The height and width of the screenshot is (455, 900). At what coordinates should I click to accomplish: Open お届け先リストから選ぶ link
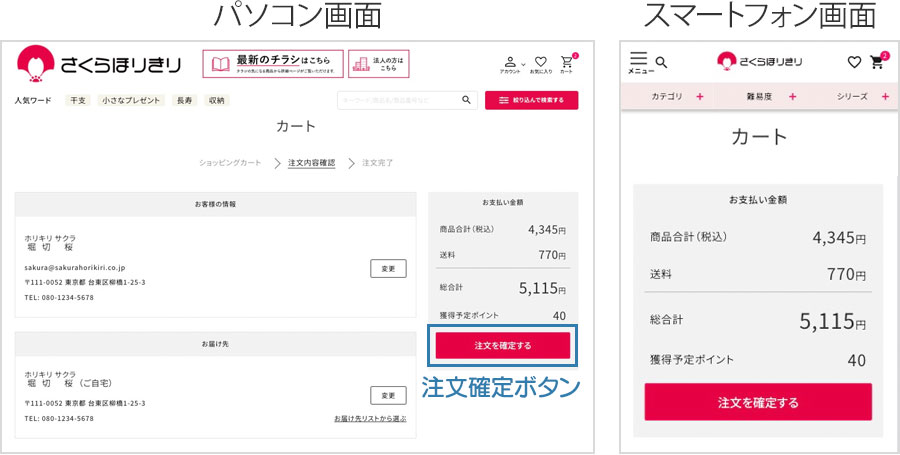370,418
